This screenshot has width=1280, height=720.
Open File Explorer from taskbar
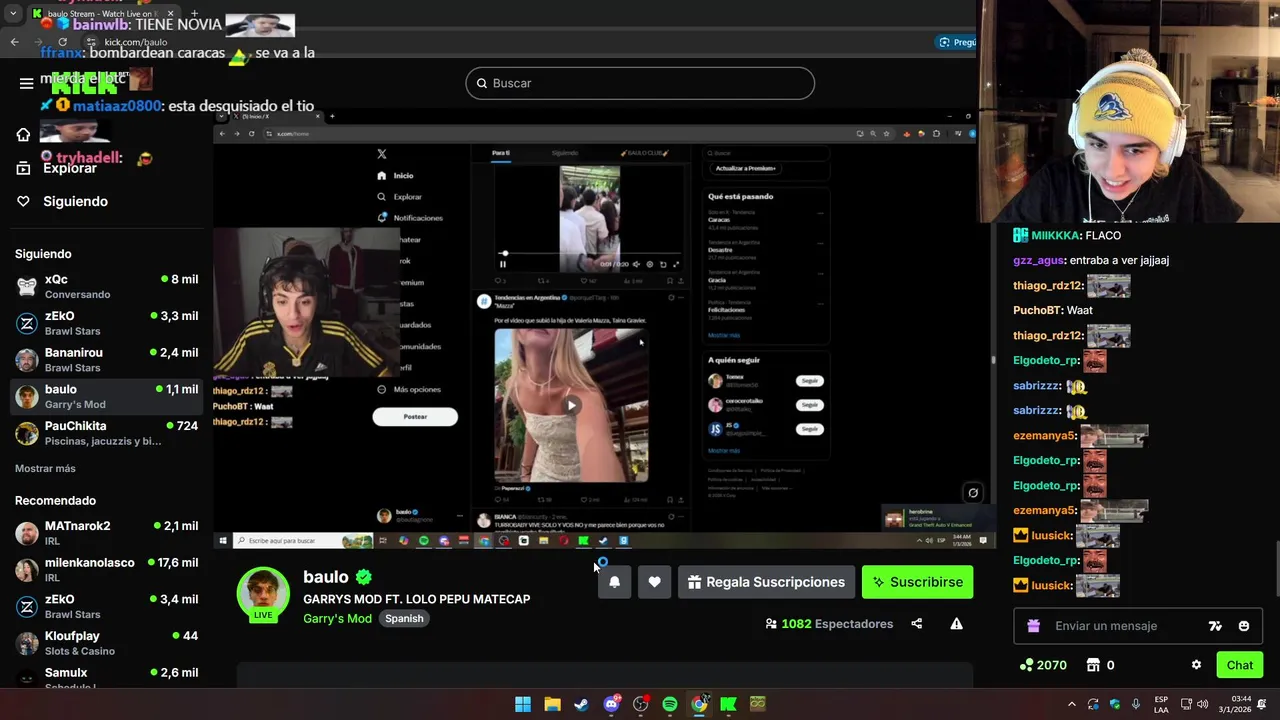(x=552, y=704)
